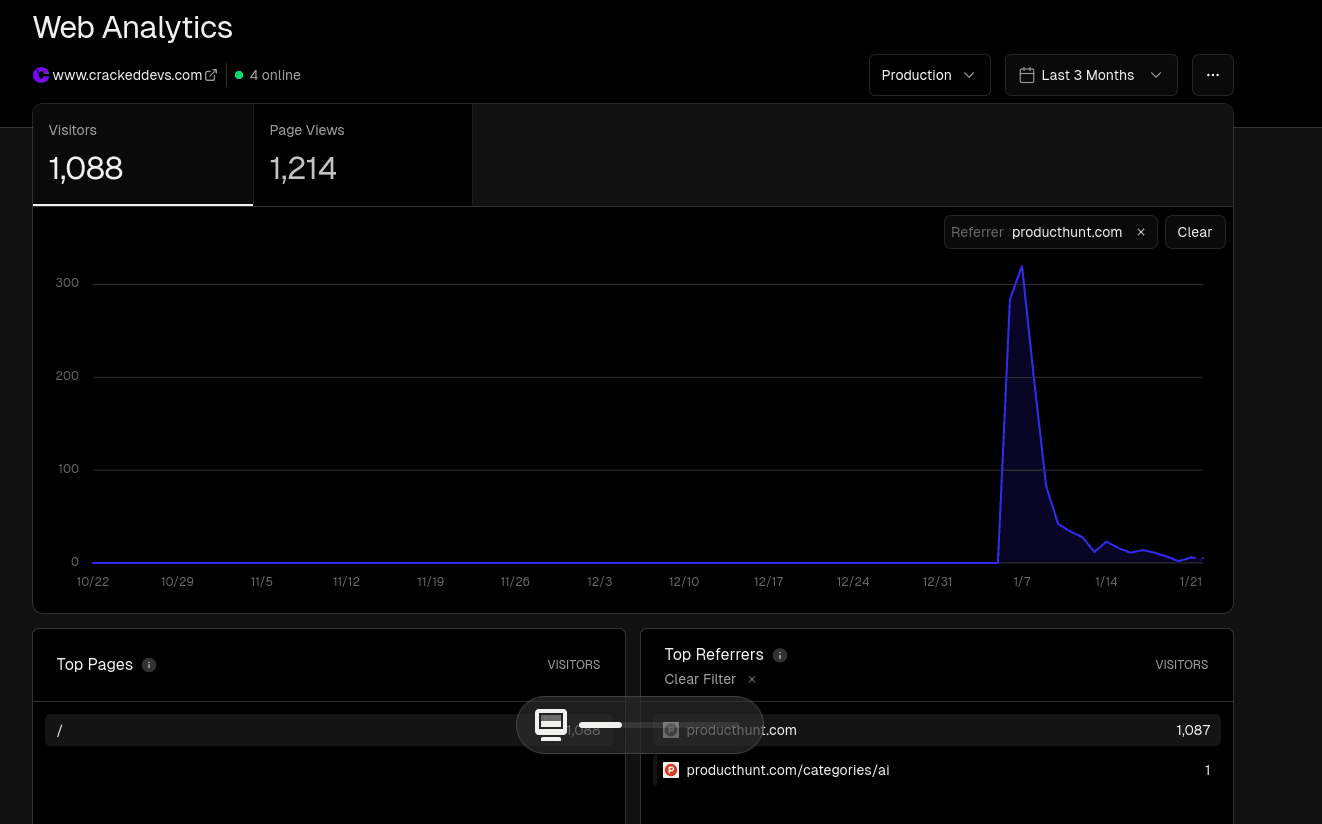Screen dimensions: 1322x824
Task: Switch to the Page Views tab
Action: click(363, 155)
